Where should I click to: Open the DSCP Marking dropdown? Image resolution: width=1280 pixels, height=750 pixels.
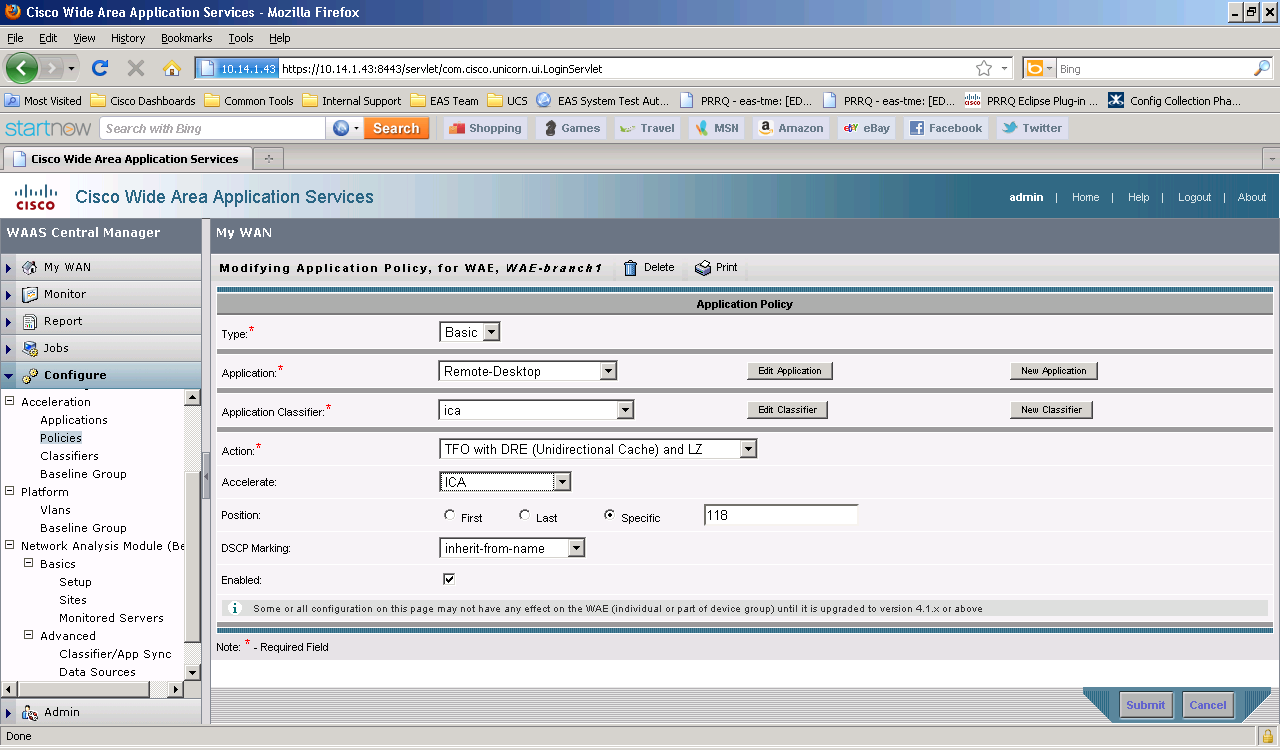[512, 548]
